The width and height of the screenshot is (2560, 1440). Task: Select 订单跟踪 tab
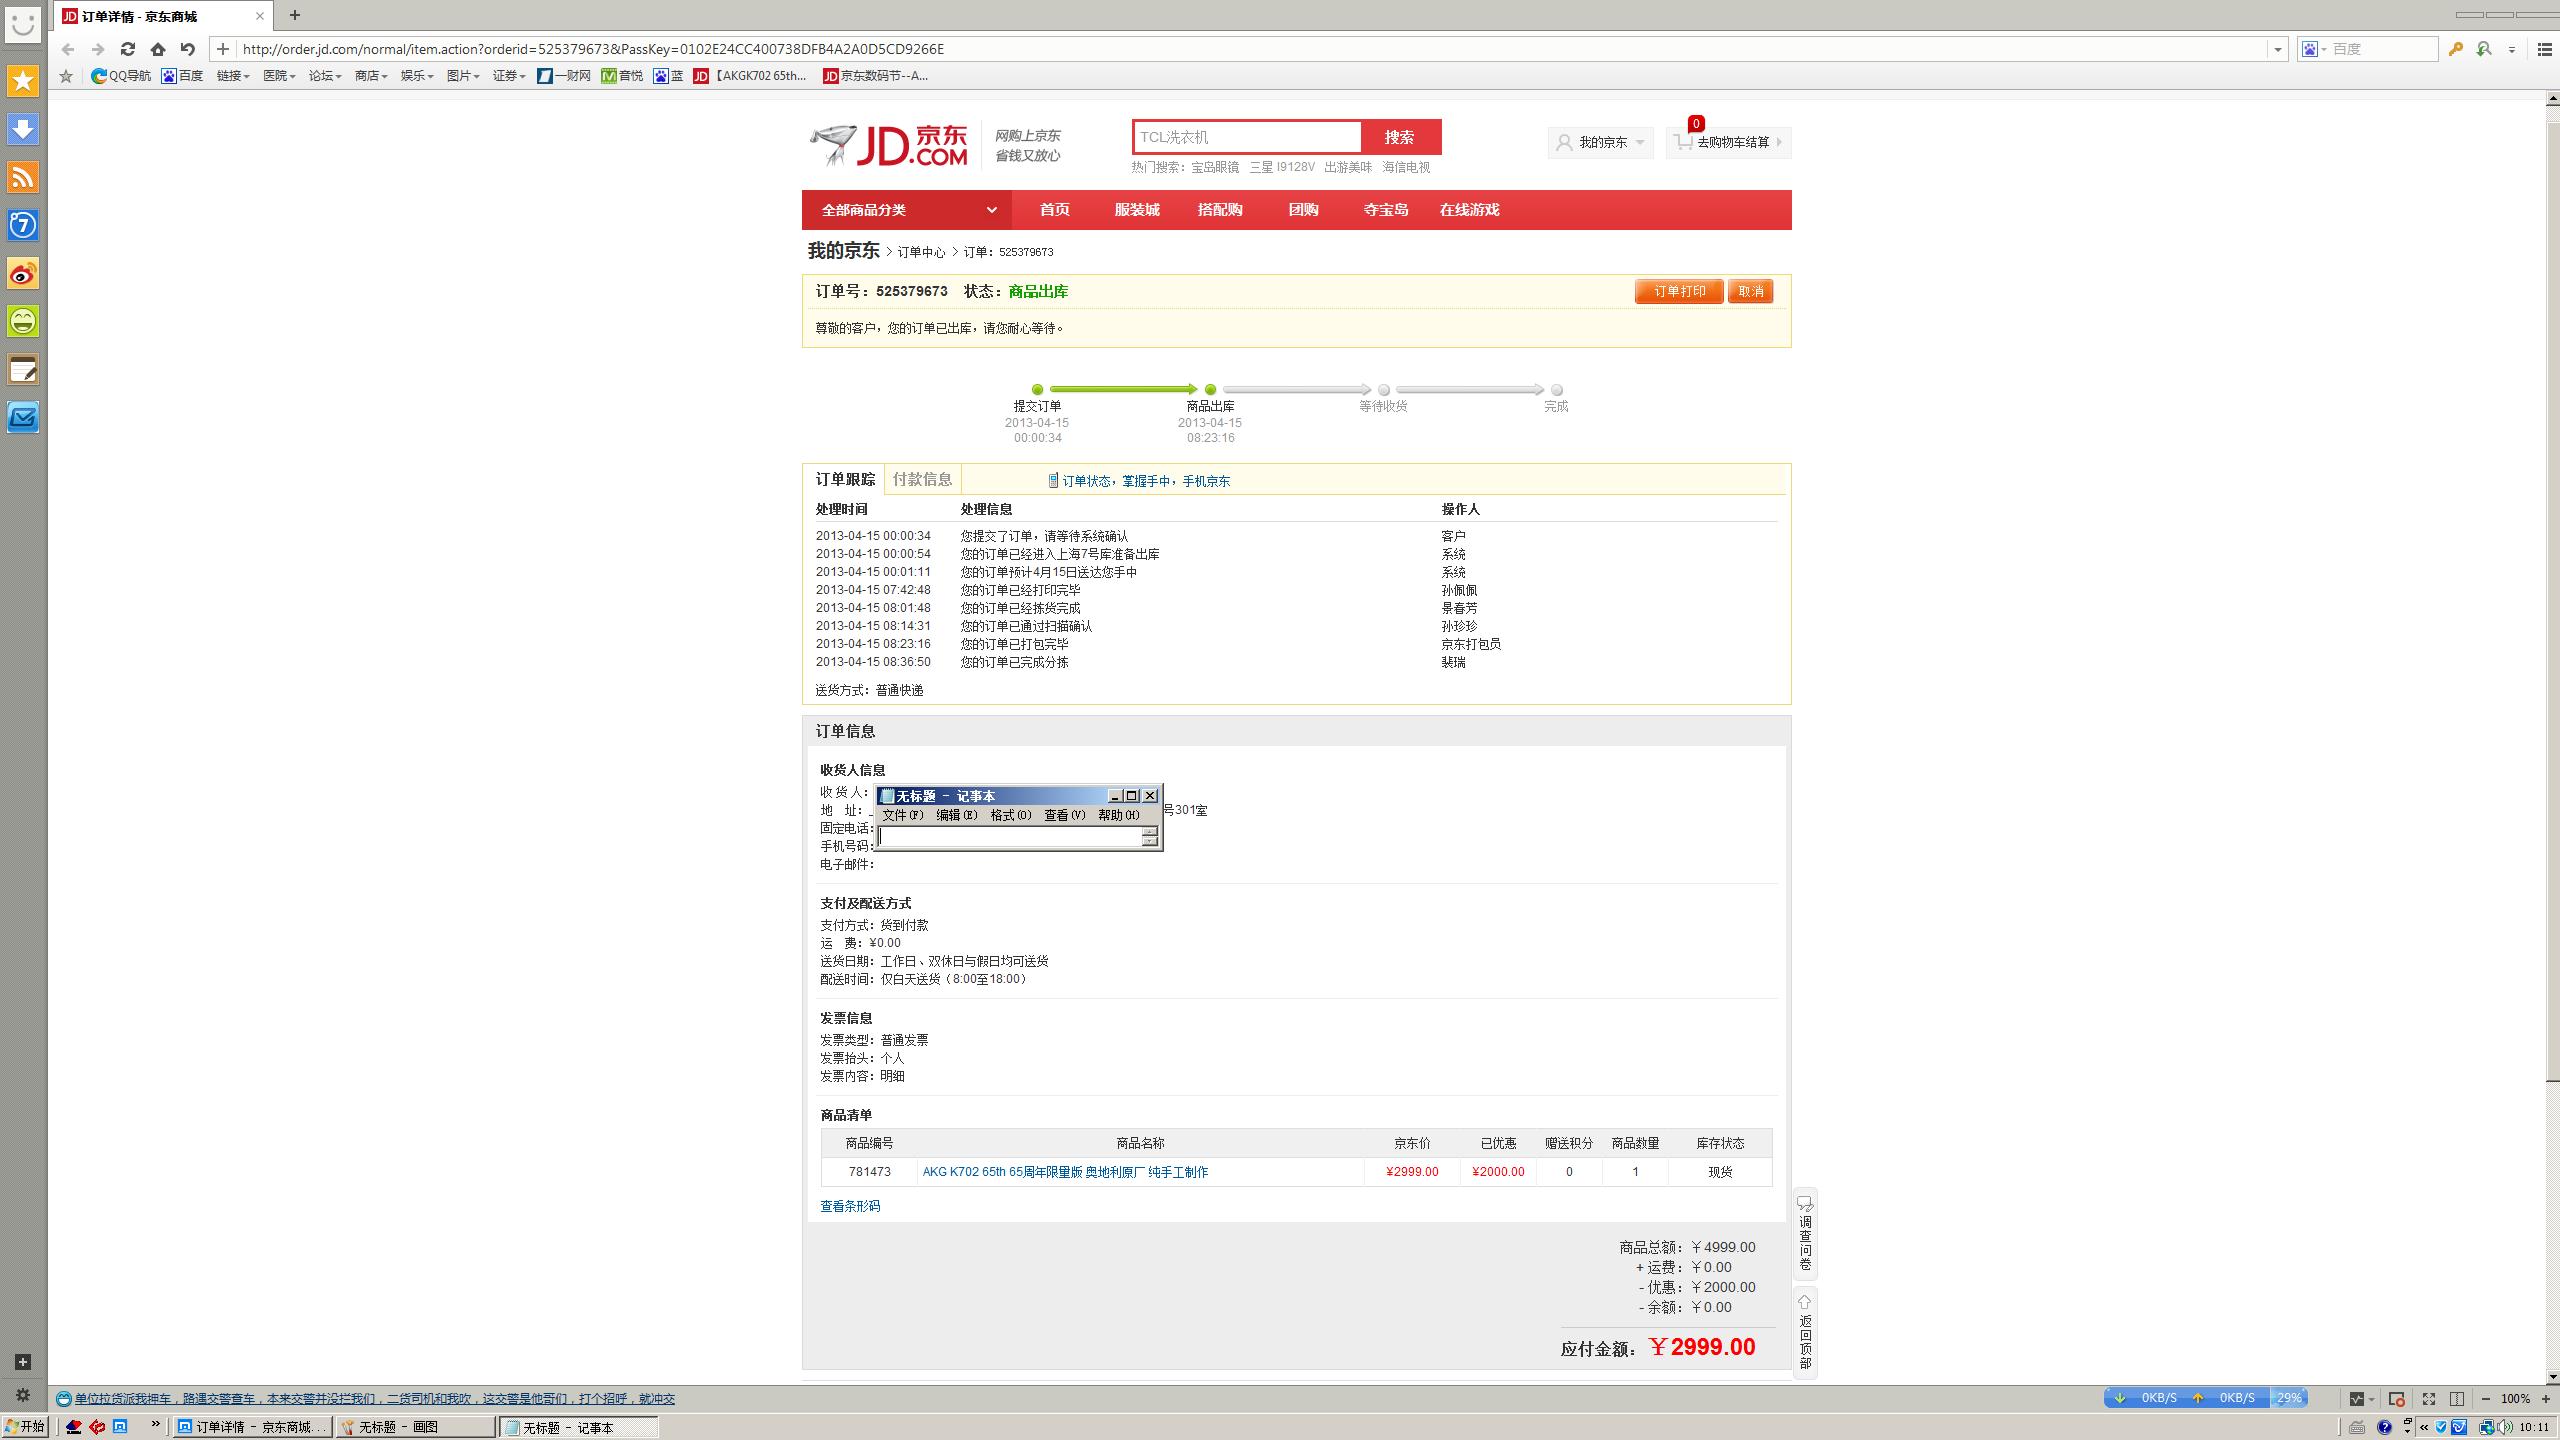tap(845, 479)
